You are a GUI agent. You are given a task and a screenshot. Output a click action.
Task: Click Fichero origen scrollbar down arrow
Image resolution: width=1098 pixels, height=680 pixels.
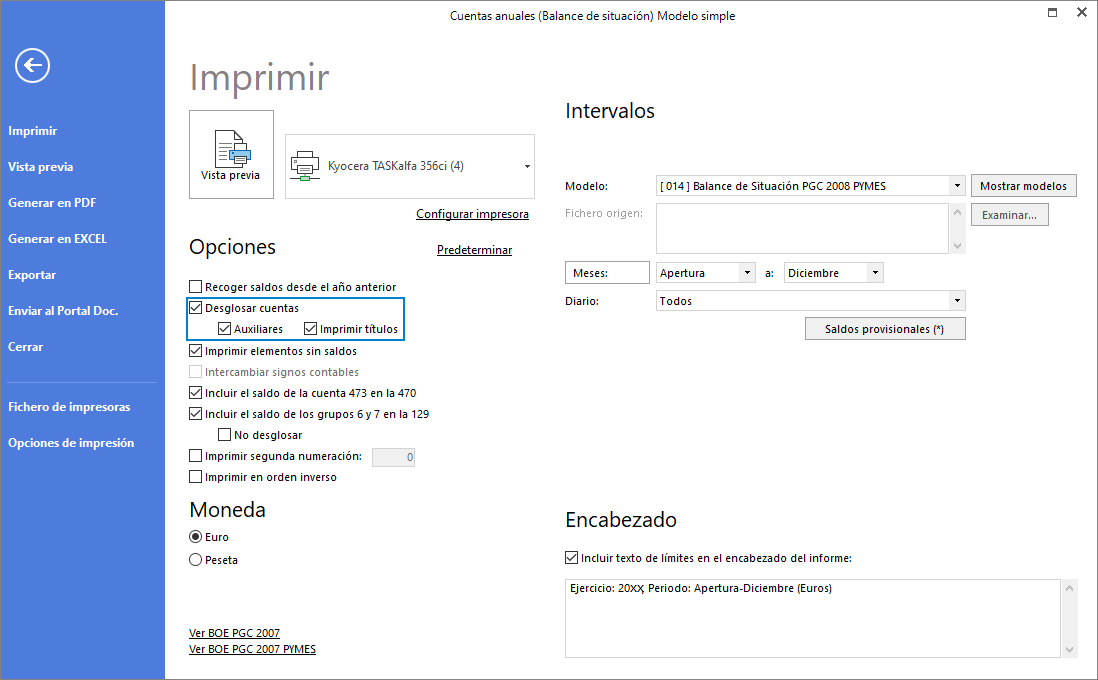(957, 246)
